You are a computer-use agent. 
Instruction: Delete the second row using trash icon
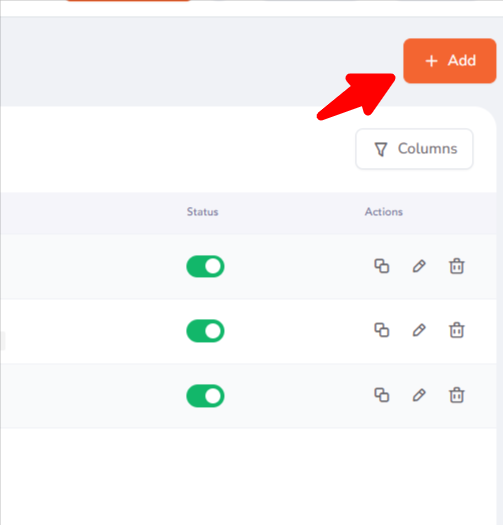[x=456, y=330]
